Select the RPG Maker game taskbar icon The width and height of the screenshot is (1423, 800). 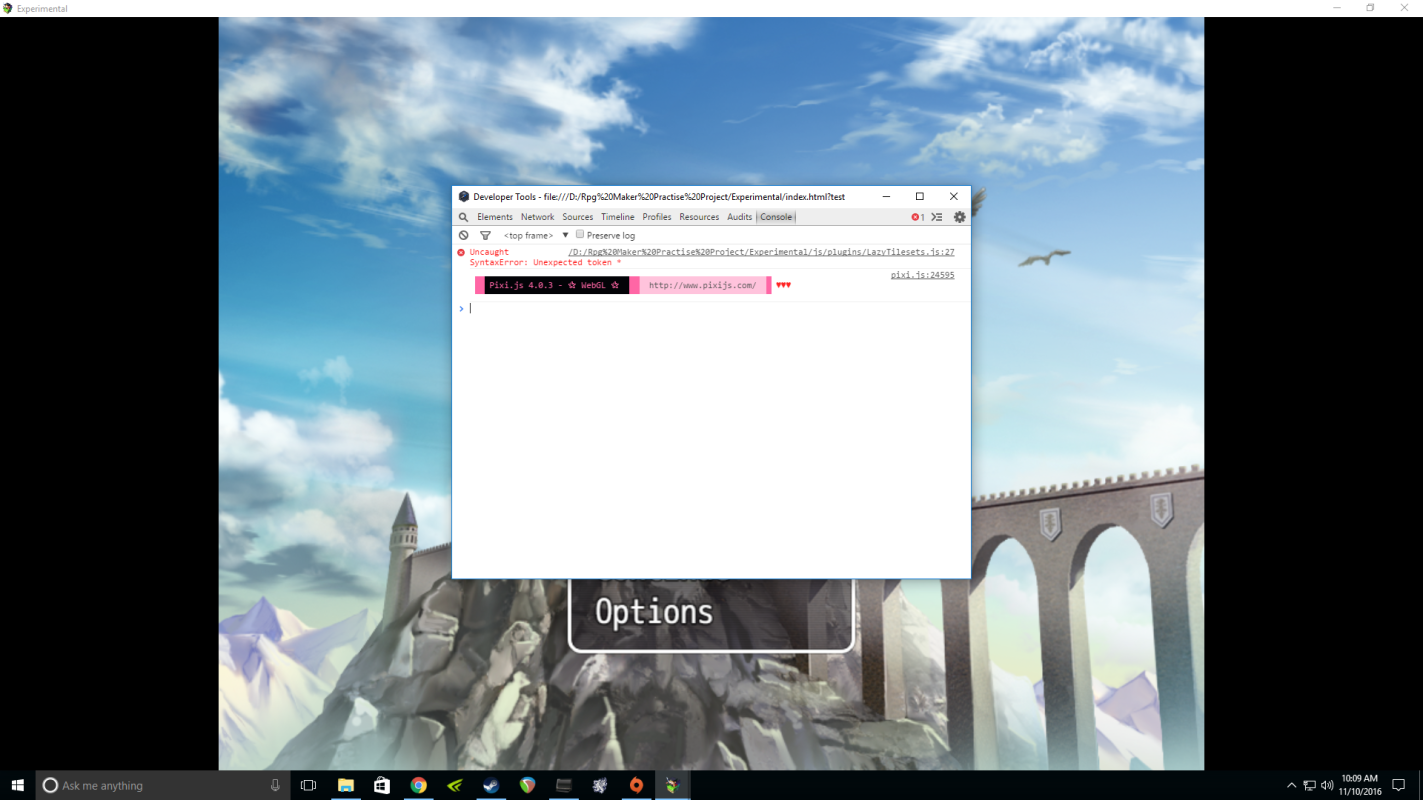coord(673,785)
